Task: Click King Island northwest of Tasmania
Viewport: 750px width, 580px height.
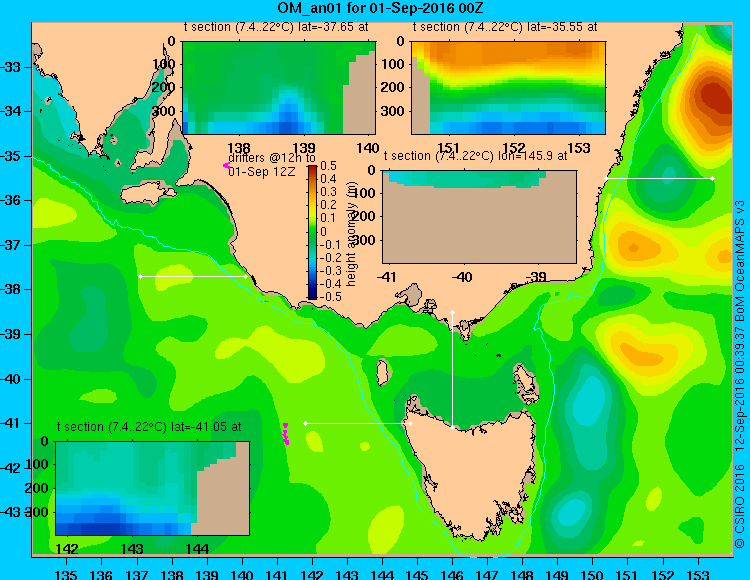Action: (382, 372)
